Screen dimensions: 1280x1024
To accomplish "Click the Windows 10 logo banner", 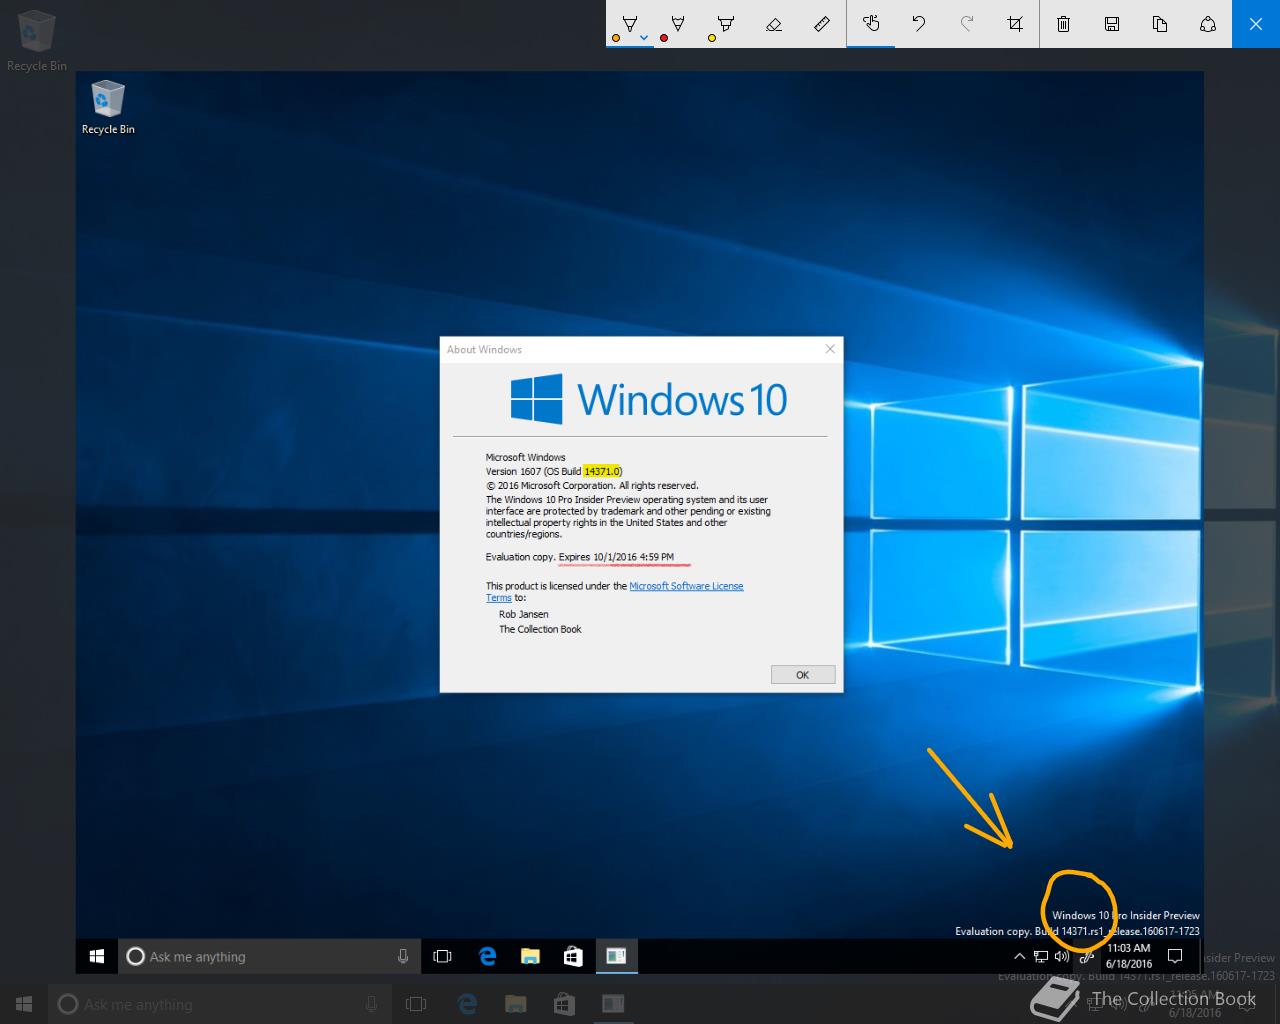I will pyautogui.click(x=648, y=399).
